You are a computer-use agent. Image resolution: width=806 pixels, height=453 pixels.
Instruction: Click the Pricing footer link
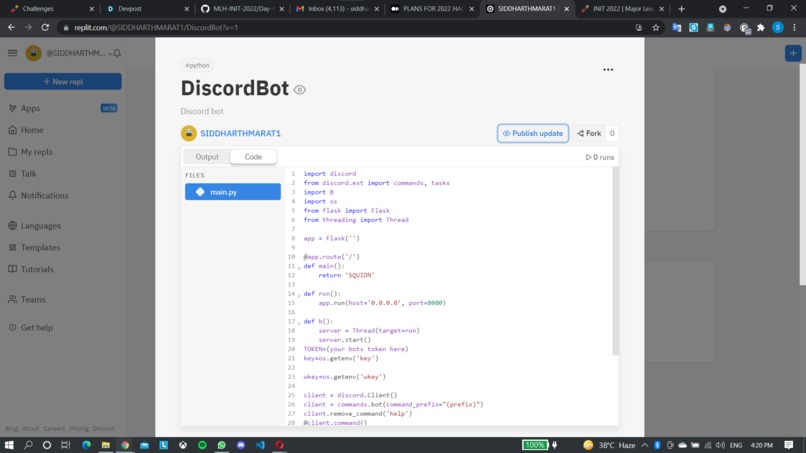(x=79, y=428)
